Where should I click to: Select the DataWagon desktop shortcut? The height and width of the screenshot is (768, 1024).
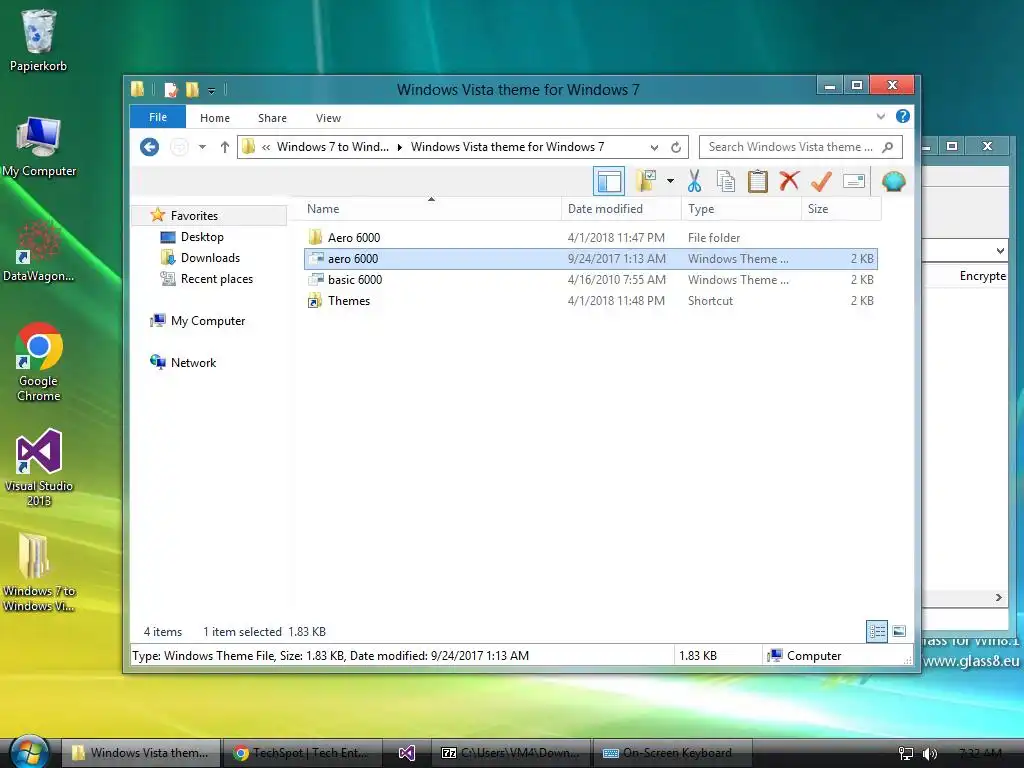click(x=39, y=251)
